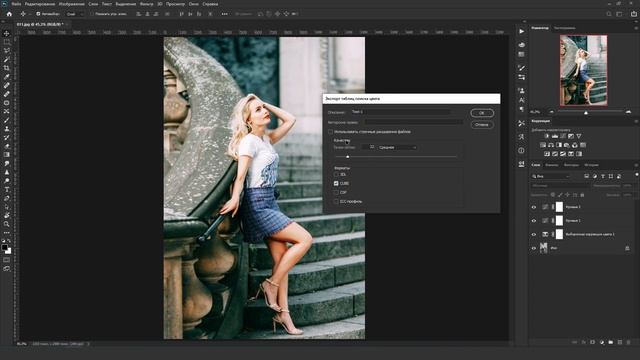Switch to the Каналы tab
The width and height of the screenshot is (640, 360).
(552, 165)
